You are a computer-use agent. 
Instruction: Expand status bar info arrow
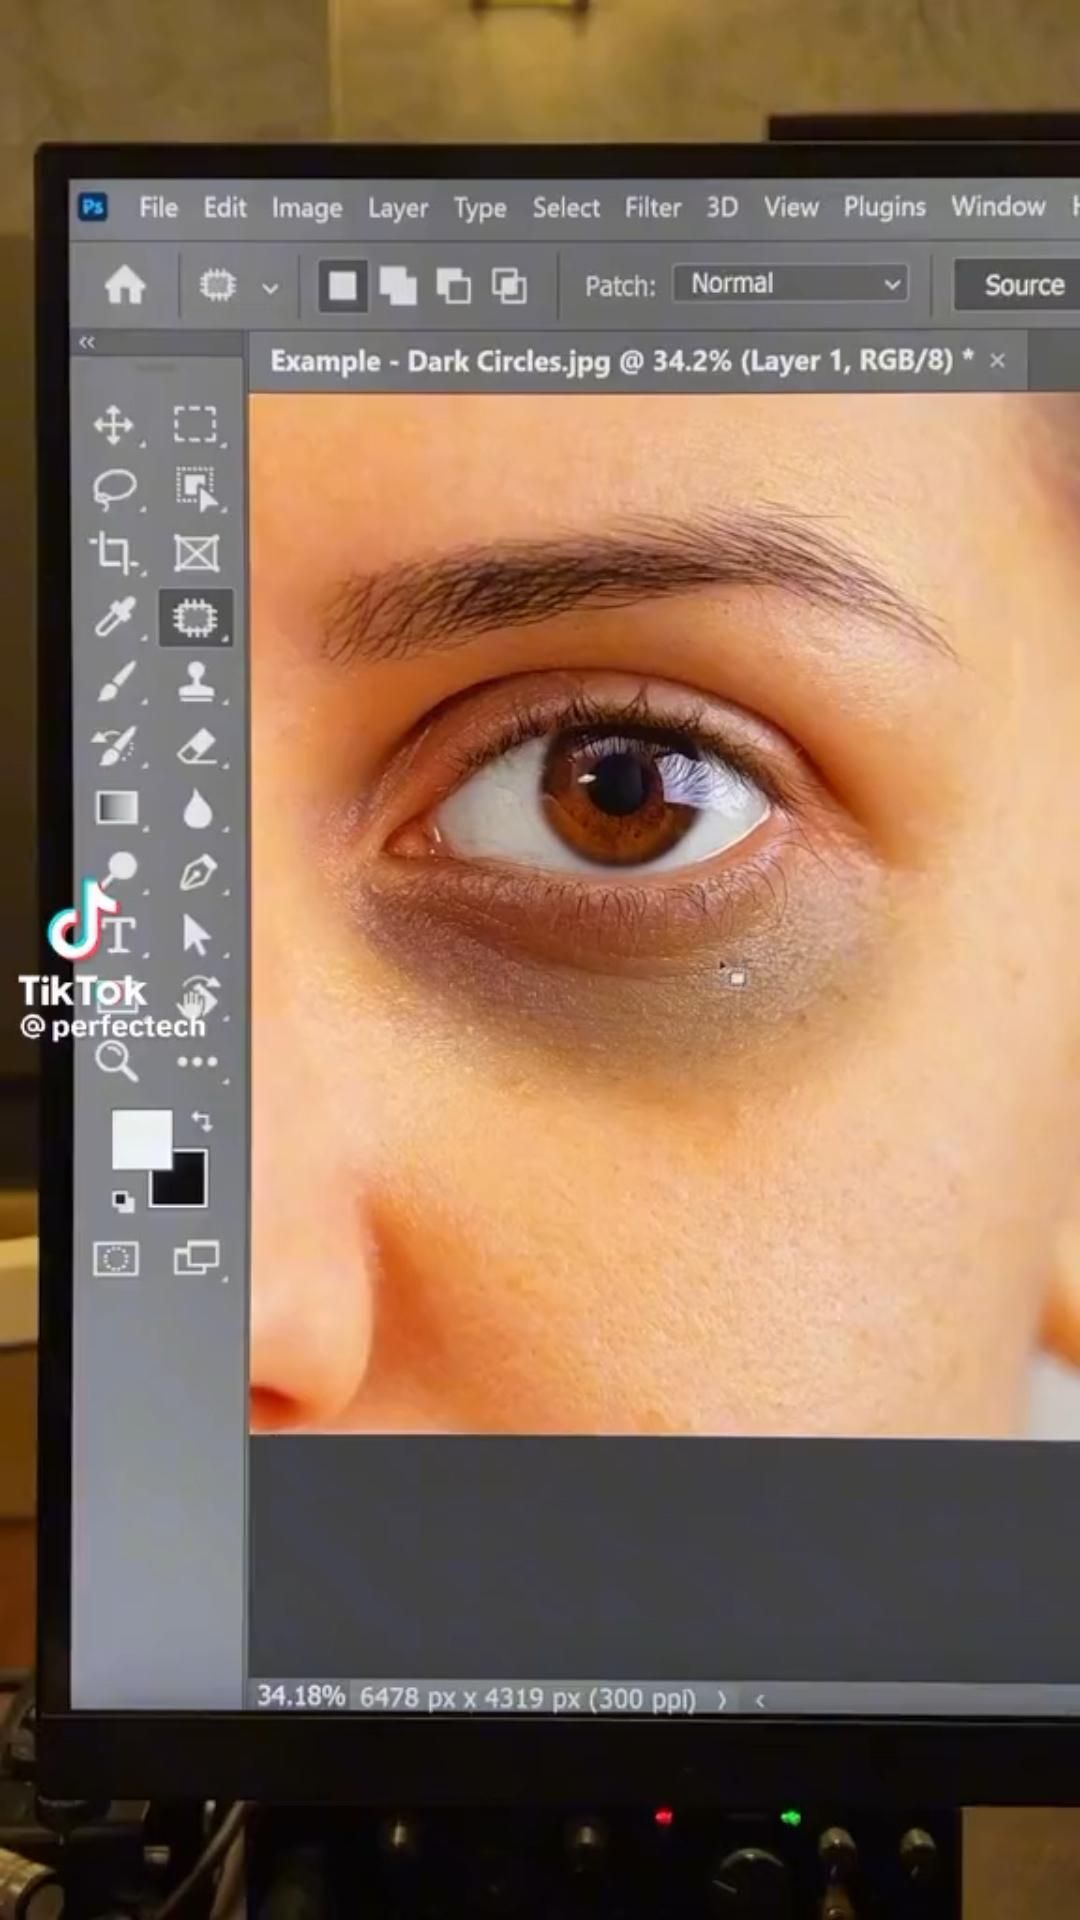pyautogui.click(x=722, y=1700)
